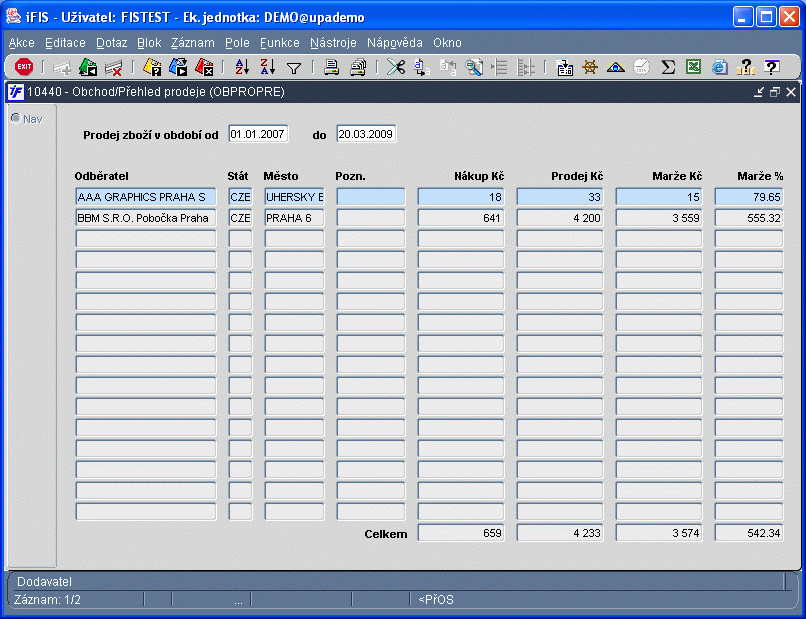Click the cancel query icon
The height and width of the screenshot is (619, 806).
point(204,67)
